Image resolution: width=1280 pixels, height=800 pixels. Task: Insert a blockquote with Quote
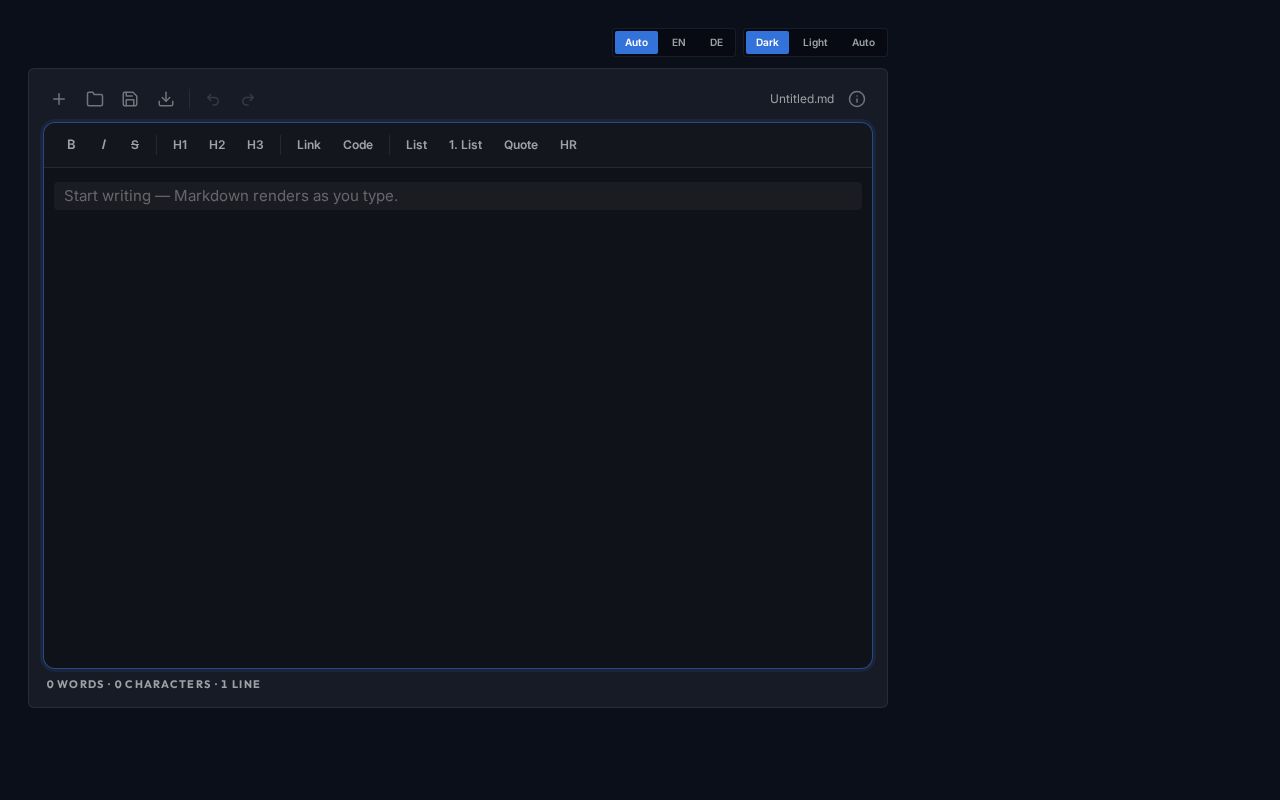pos(521,145)
